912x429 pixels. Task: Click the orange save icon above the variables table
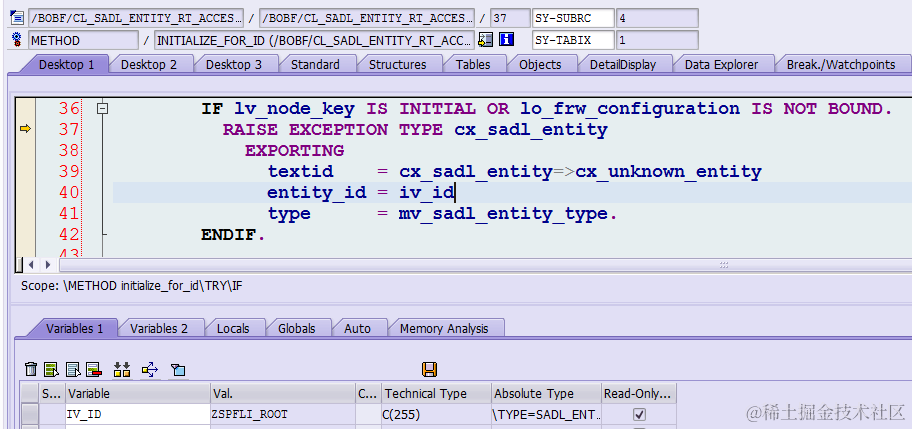click(x=430, y=369)
